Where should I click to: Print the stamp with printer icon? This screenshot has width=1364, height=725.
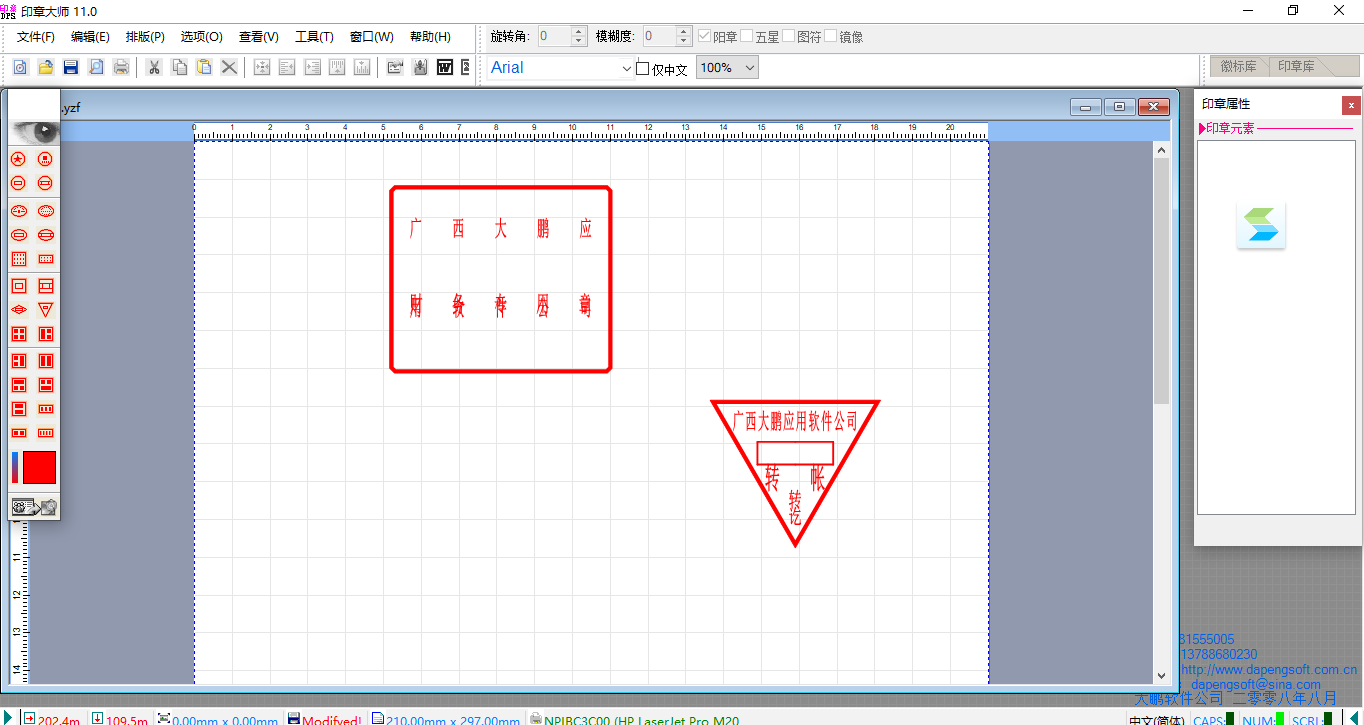tap(121, 67)
